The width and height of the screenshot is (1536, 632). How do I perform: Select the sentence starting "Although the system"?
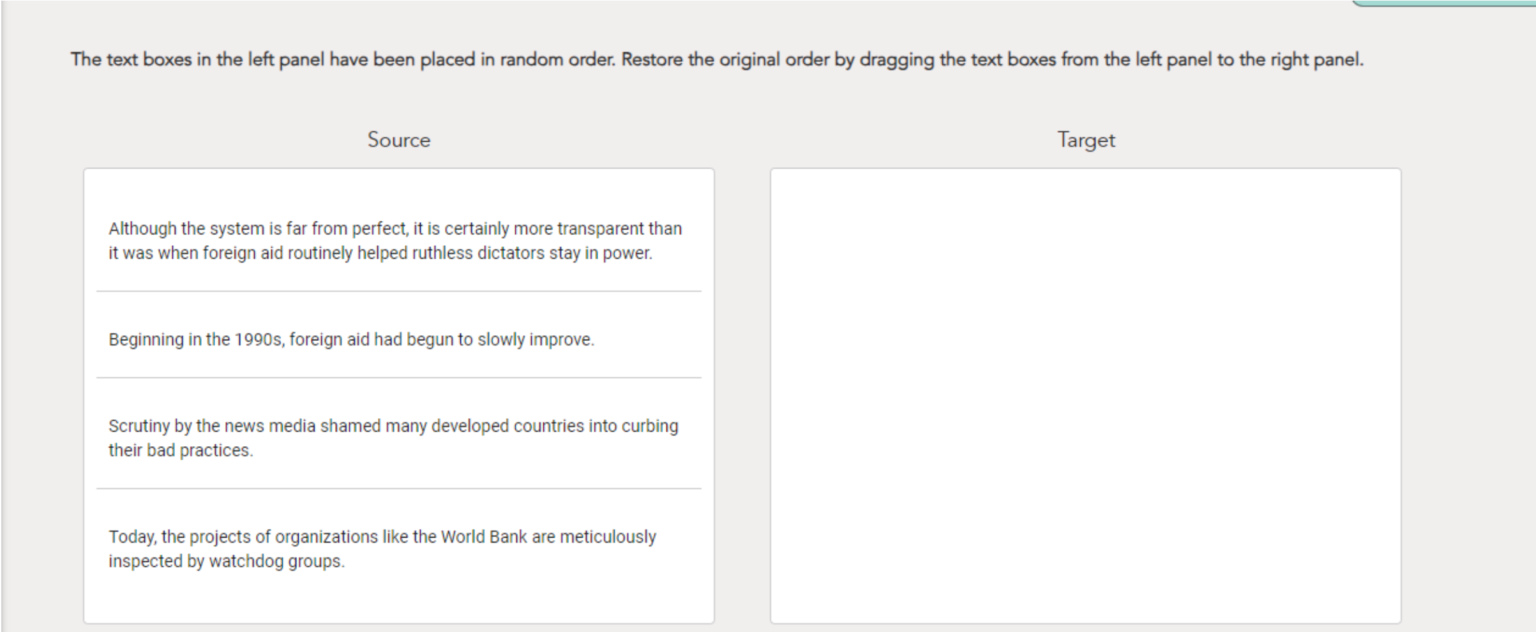(x=395, y=241)
